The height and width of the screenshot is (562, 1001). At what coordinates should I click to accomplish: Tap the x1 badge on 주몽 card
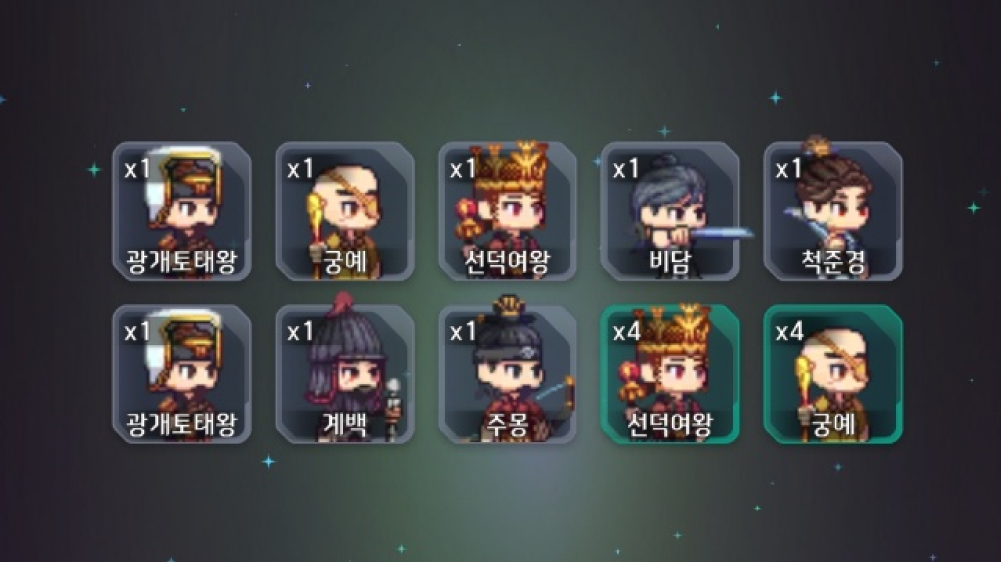[x=463, y=332]
